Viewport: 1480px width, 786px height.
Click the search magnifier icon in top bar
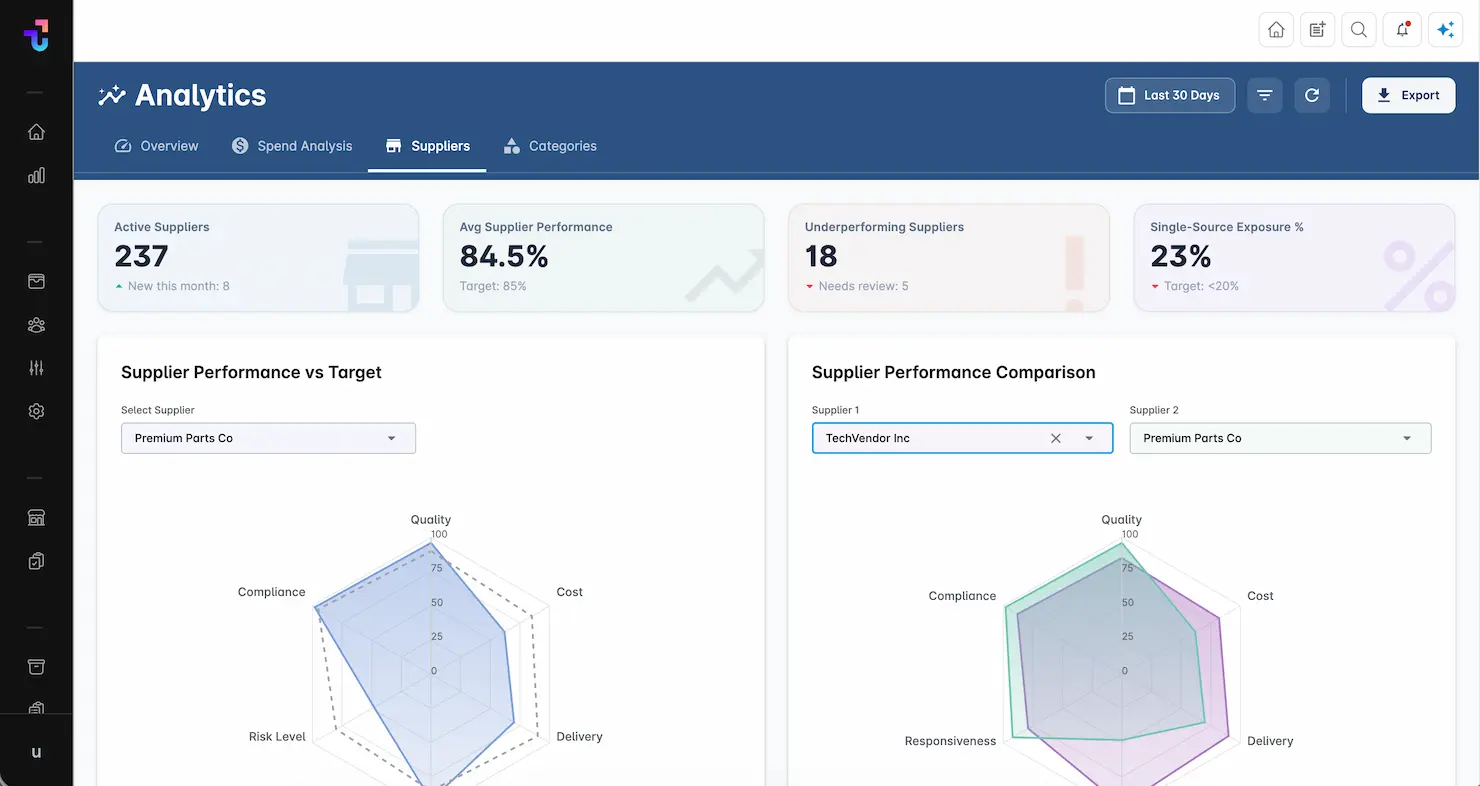tap(1359, 30)
